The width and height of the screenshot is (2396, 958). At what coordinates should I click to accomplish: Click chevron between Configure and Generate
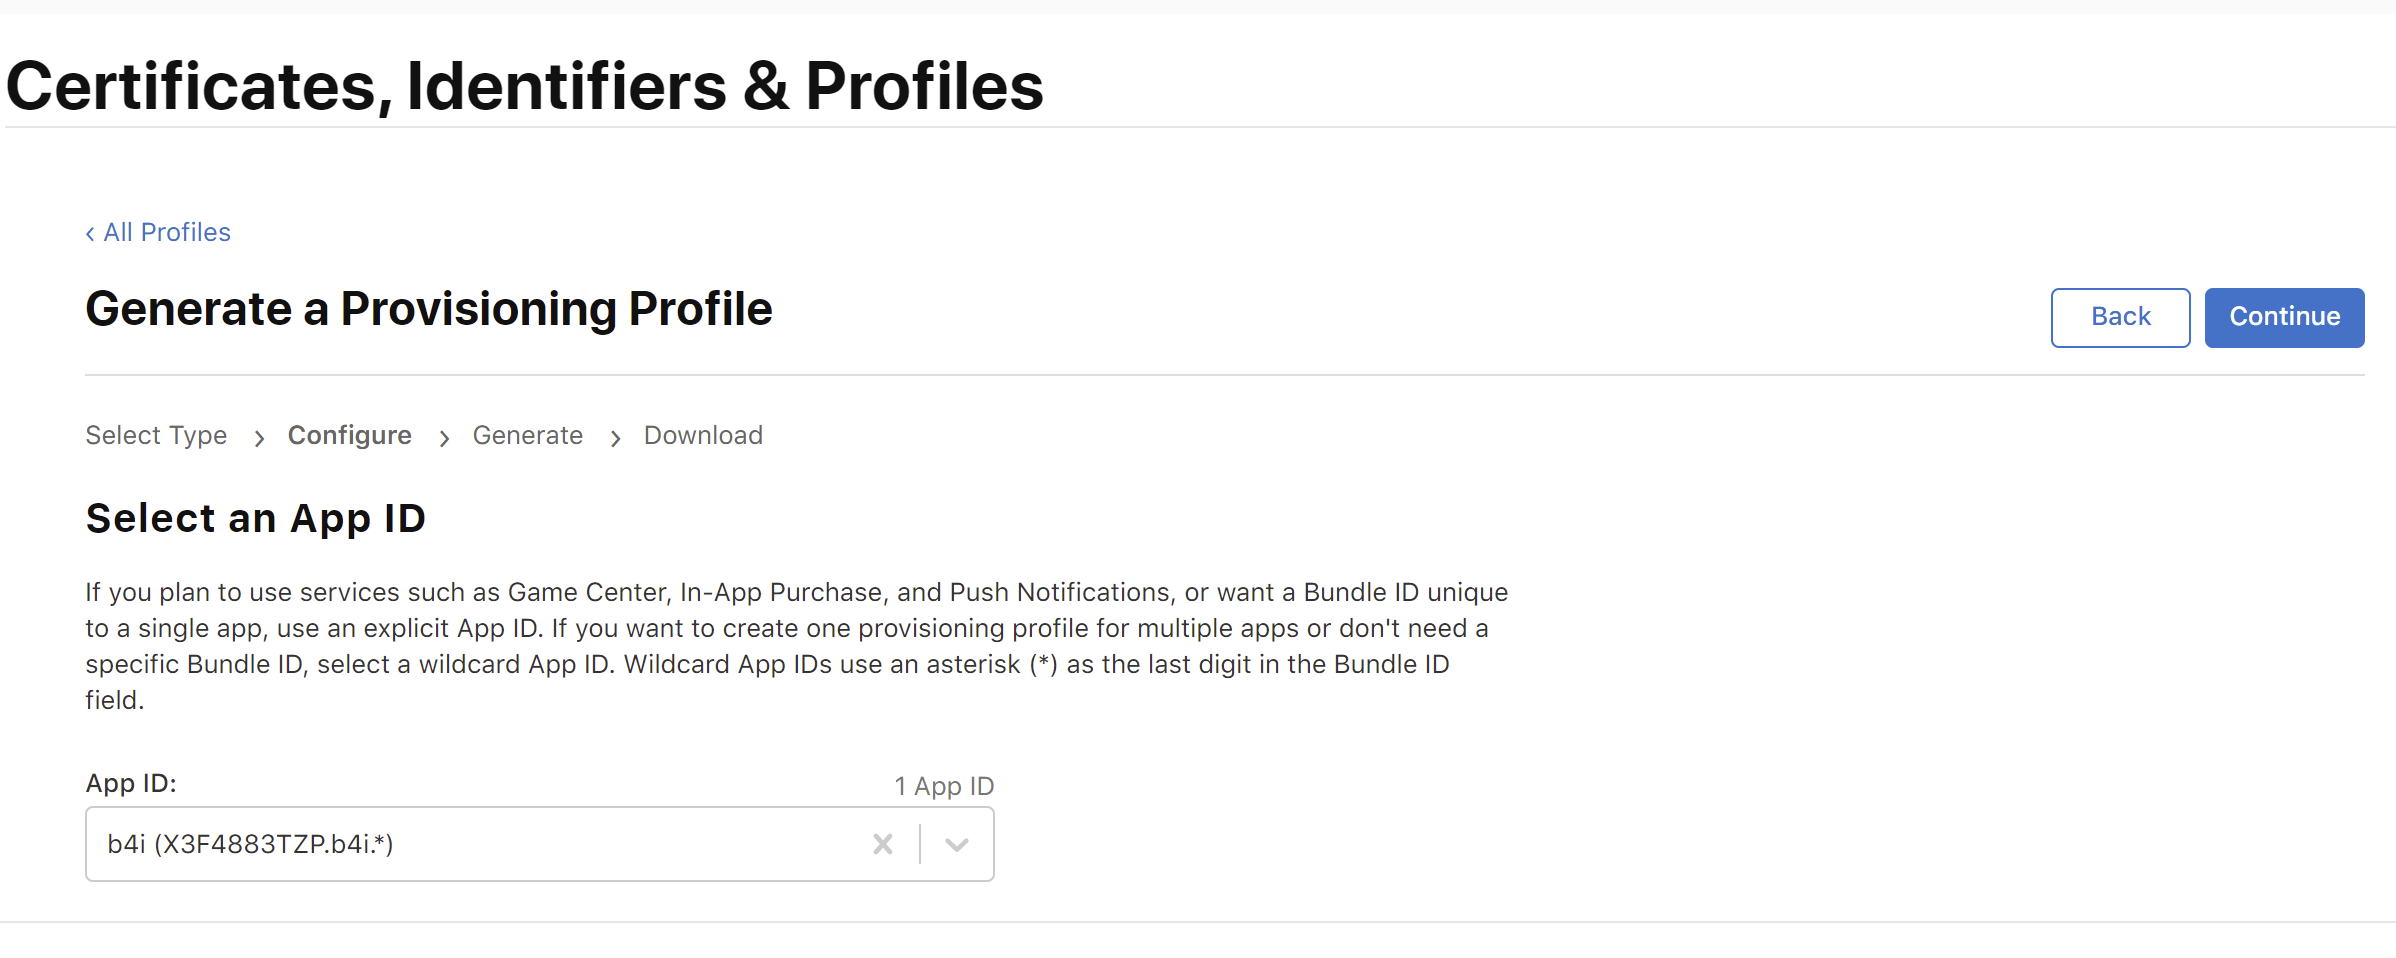pyautogui.click(x=444, y=438)
